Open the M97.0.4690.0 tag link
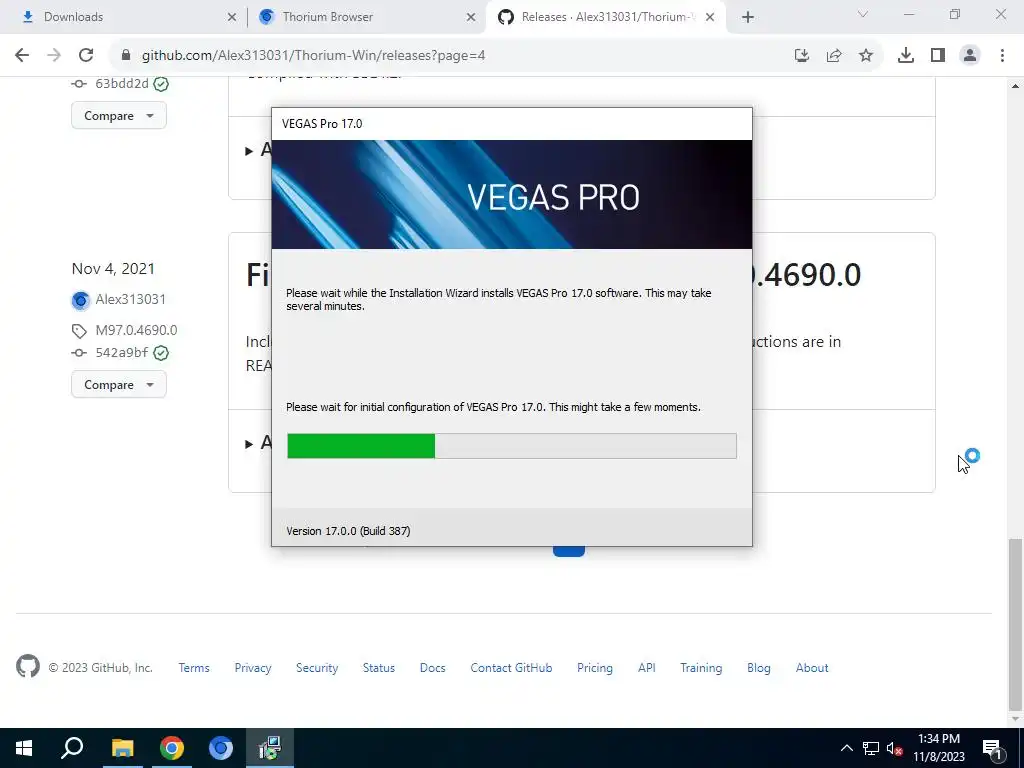This screenshot has width=1024, height=768. [136, 330]
